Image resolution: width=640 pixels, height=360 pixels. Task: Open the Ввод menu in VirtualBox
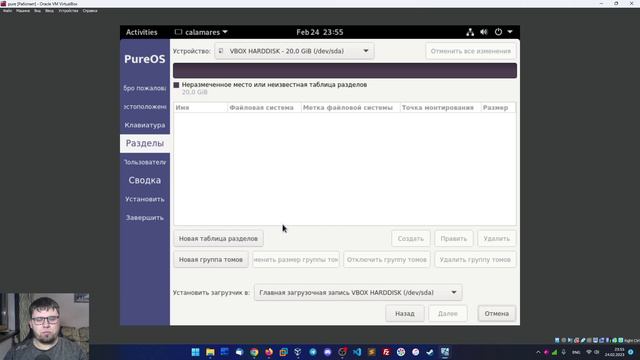[x=49, y=11]
